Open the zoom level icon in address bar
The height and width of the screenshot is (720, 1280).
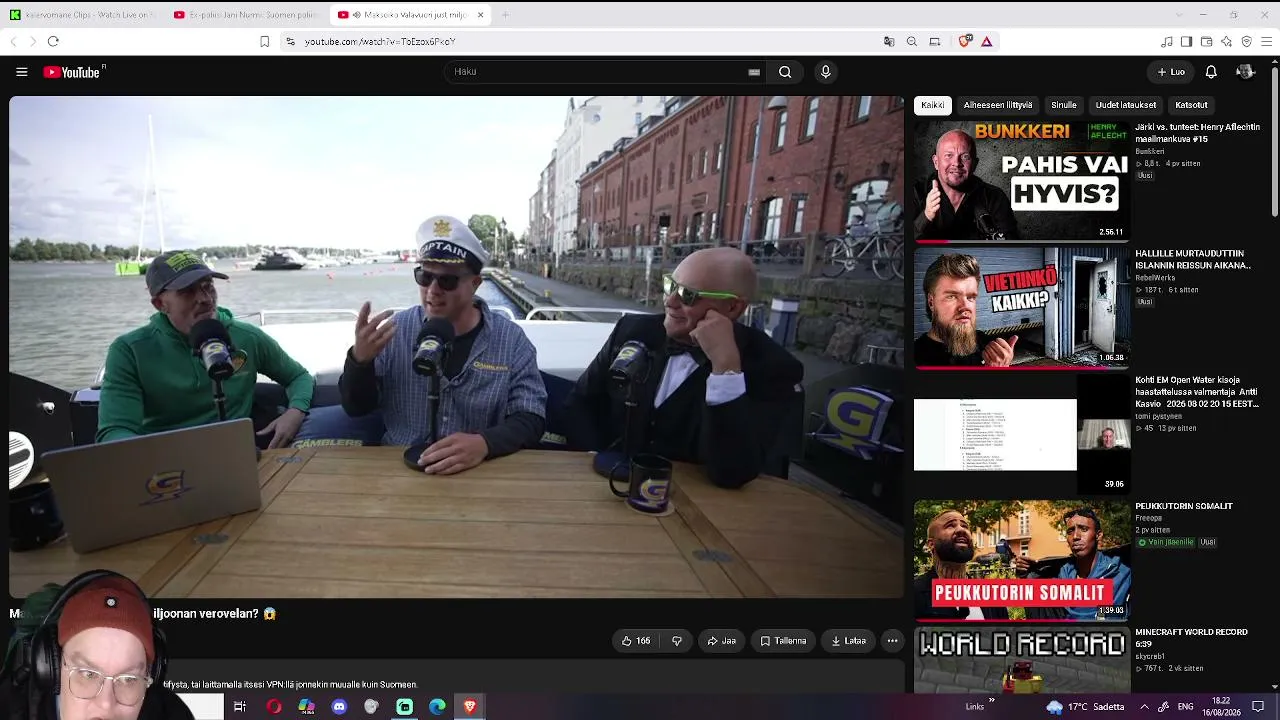click(912, 41)
